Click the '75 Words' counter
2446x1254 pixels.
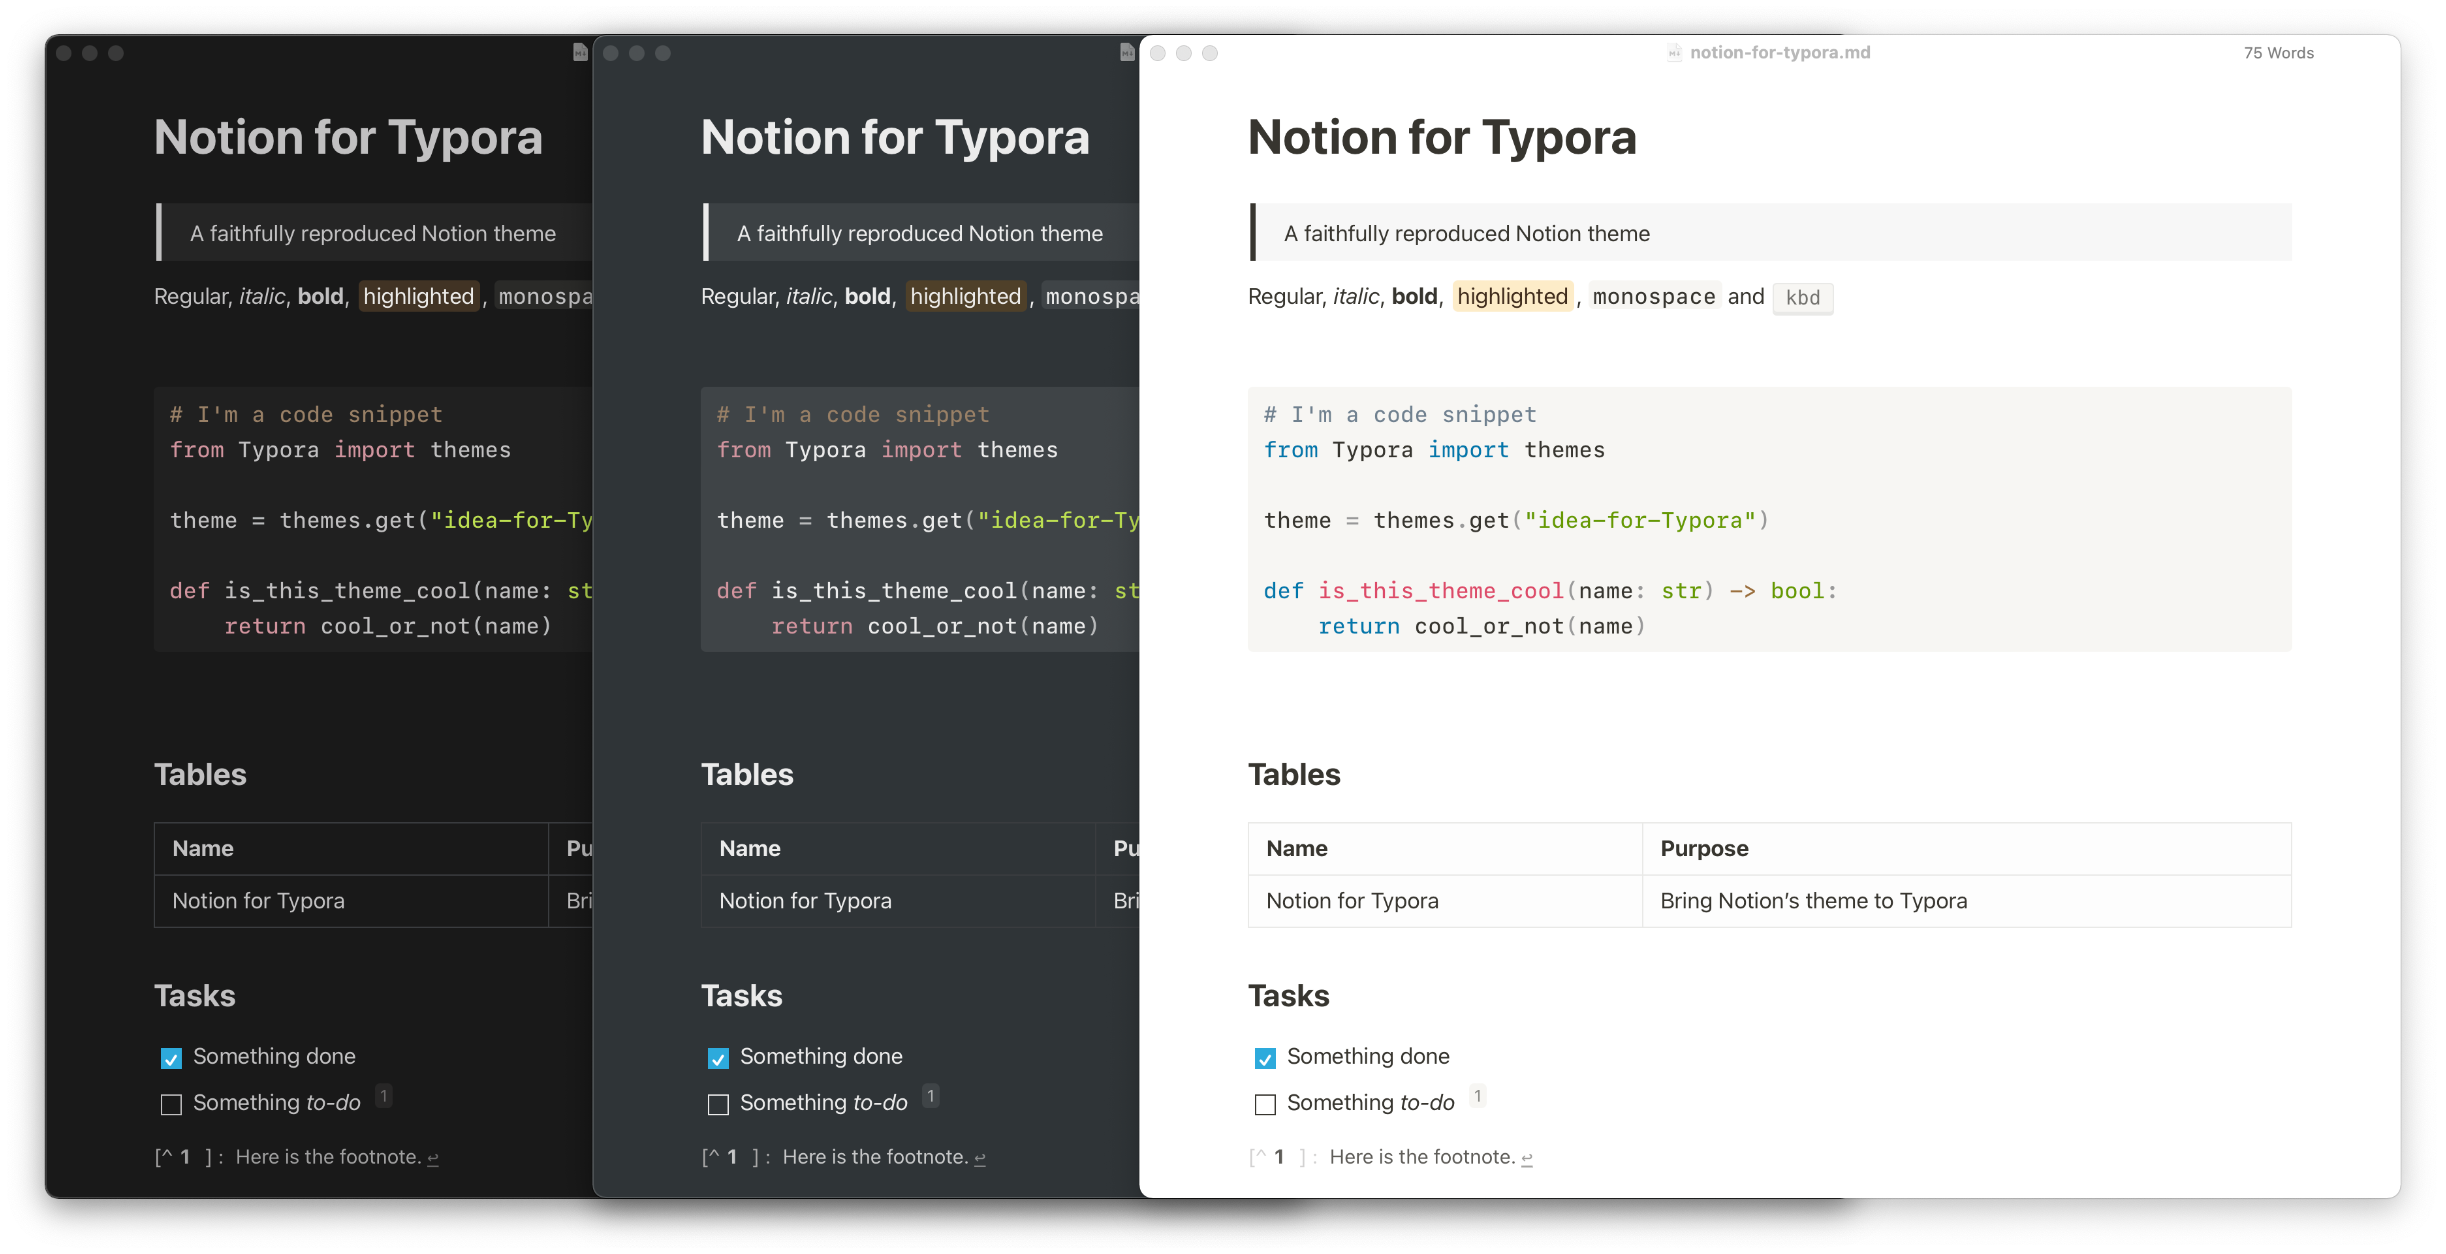[x=2278, y=53]
